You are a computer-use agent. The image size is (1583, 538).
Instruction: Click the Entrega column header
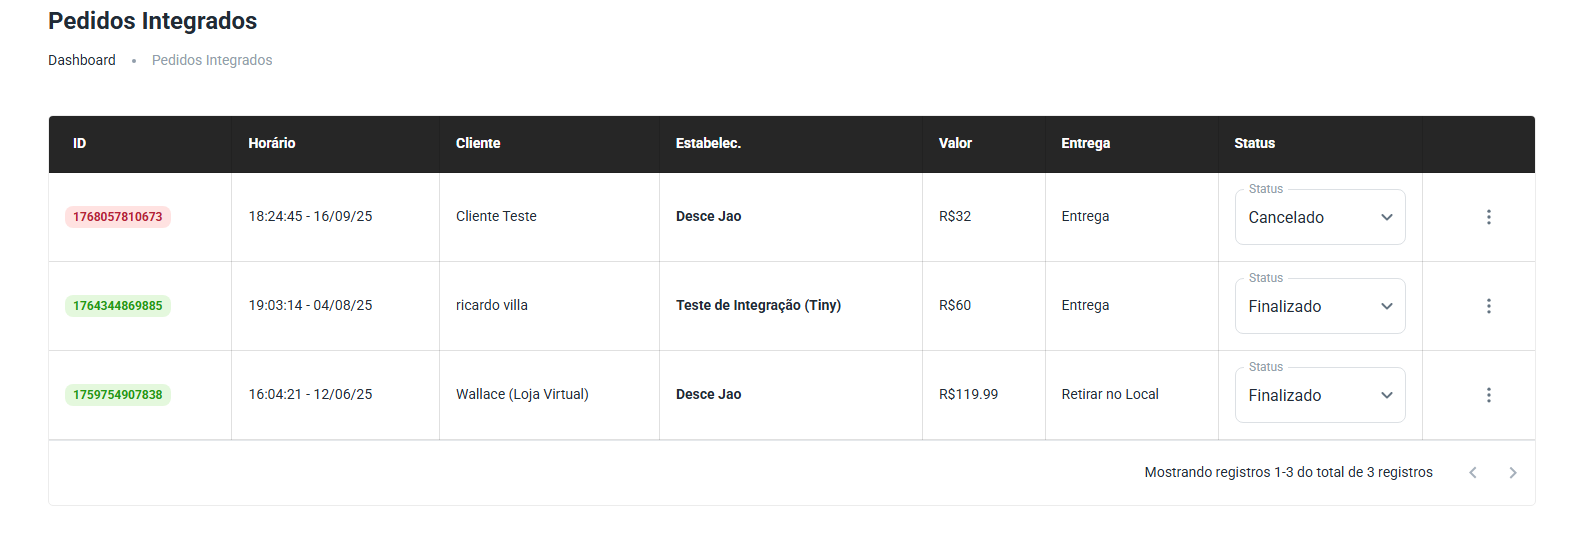coord(1085,143)
